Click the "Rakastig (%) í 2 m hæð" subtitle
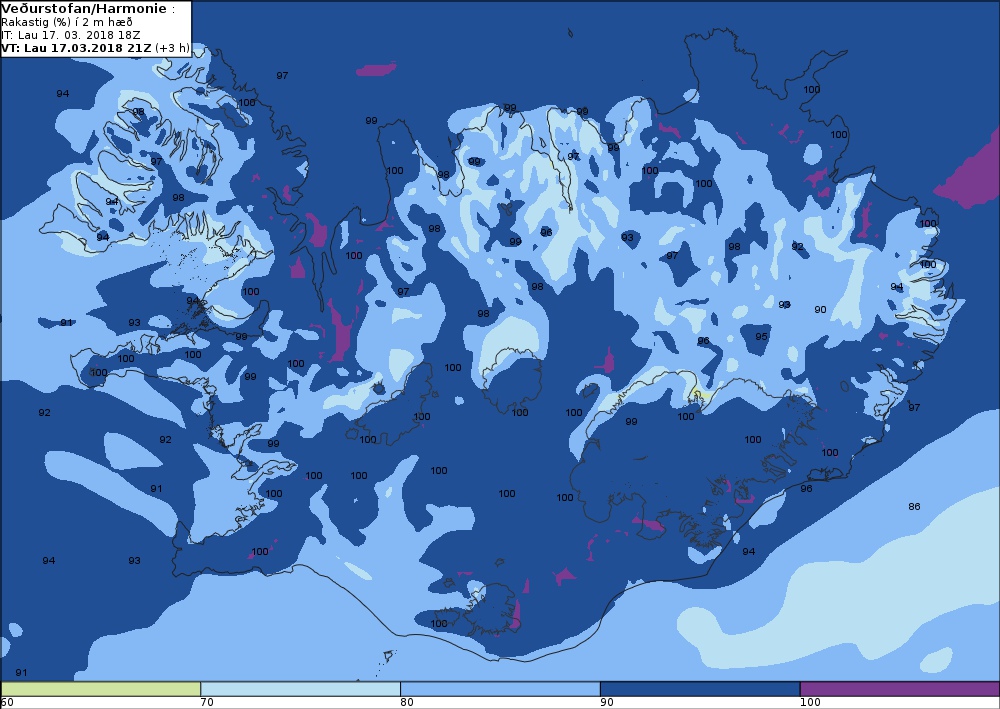 [67, 22]
